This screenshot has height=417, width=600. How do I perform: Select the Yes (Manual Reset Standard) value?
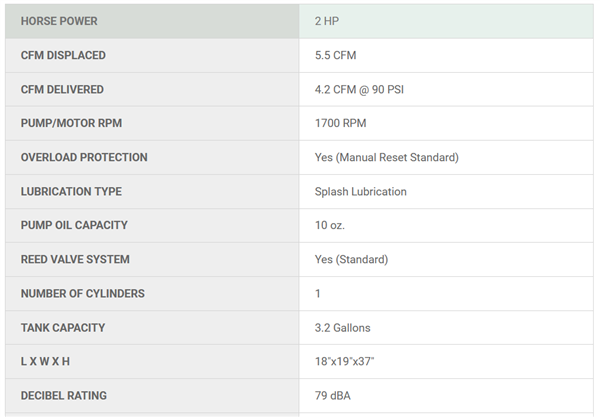(386, 157)
